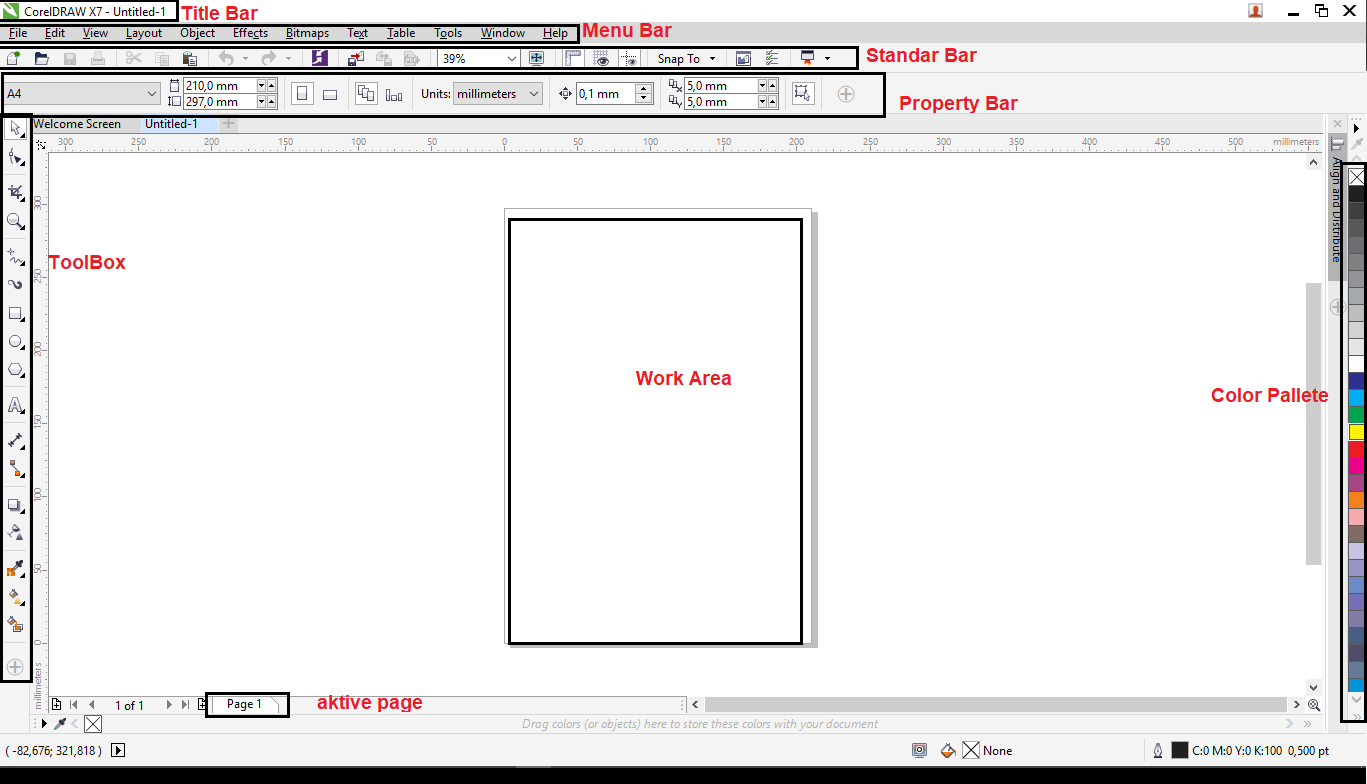The width and height of the screenshot is (1367, 784).
Task: Select the Color Eyedropper tool
Action: tap(16, 569)
